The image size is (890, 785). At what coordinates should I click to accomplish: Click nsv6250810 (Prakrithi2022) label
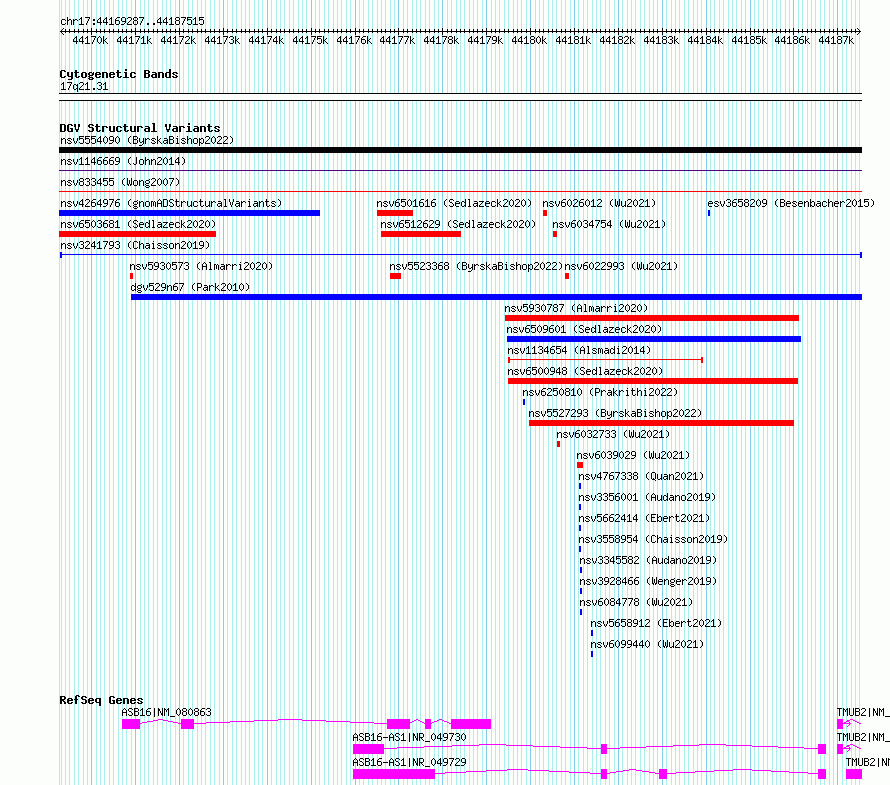pyautogui.click(x=600, y=392)
